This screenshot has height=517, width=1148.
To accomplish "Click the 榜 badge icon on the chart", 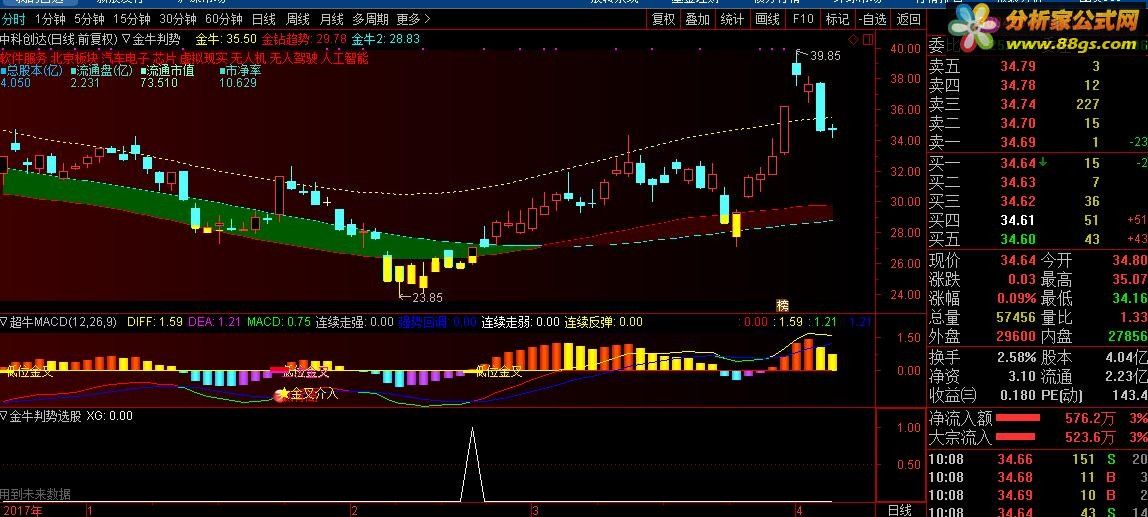I will [x=783, y=305].
